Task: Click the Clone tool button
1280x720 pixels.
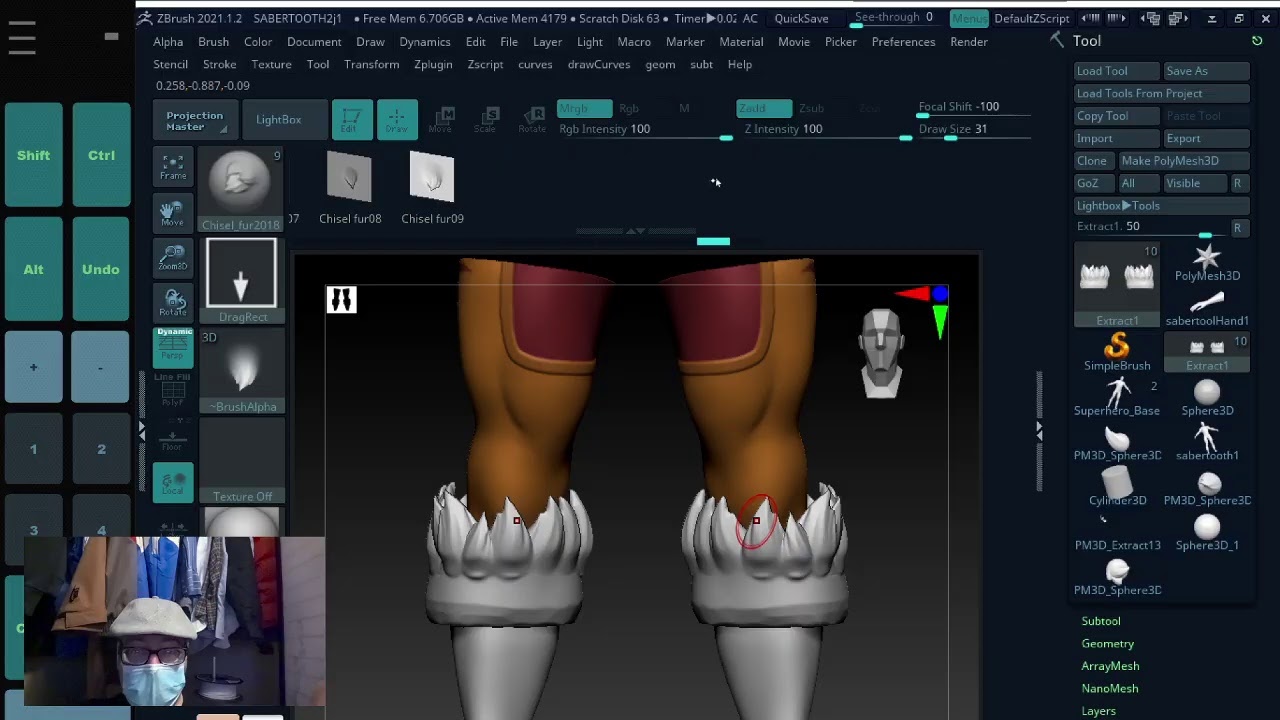Action: [1093, 161]
